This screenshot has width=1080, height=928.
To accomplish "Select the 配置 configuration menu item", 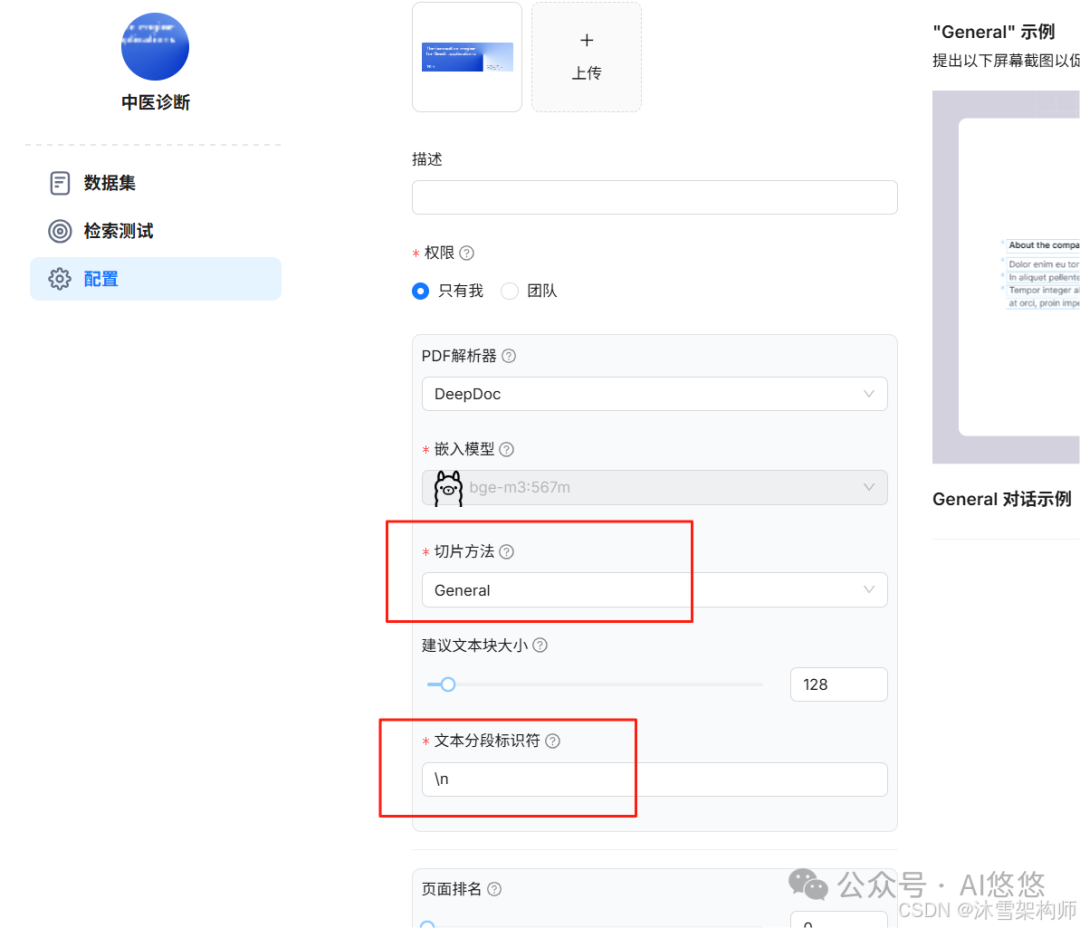I will click(x=155, y=279).
